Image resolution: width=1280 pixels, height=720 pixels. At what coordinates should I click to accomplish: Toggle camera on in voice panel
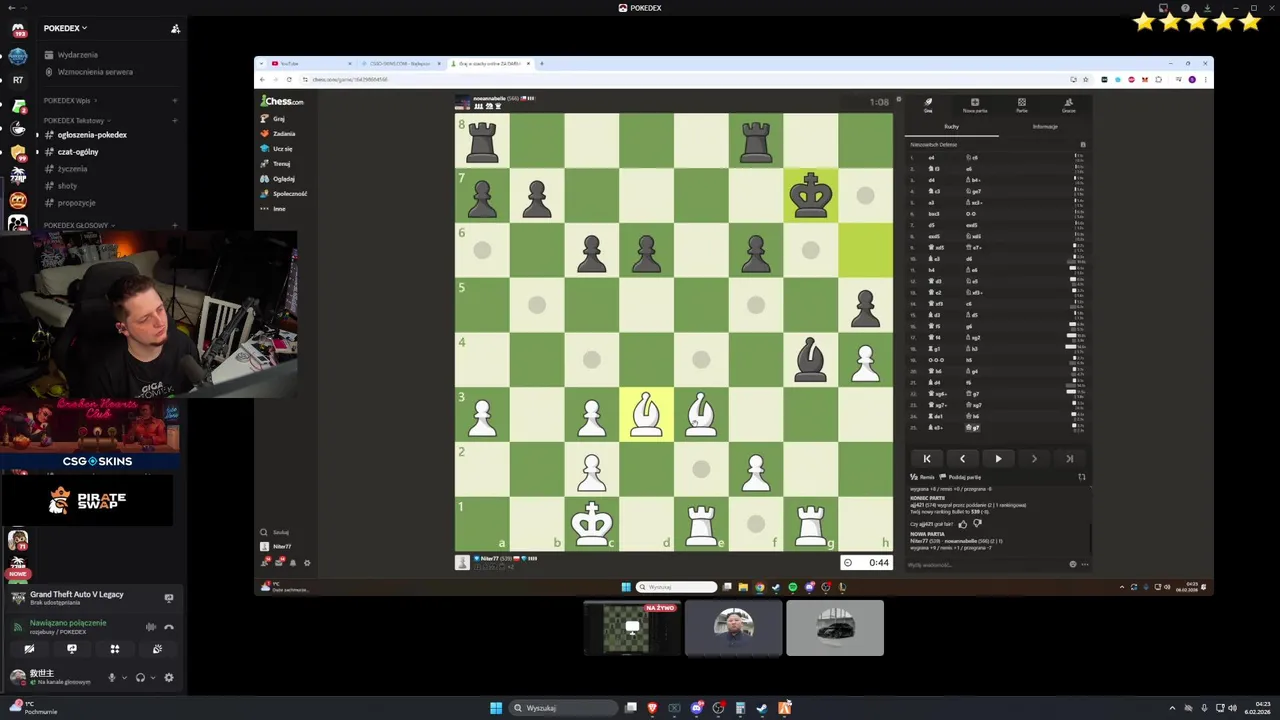click(29, 649)
